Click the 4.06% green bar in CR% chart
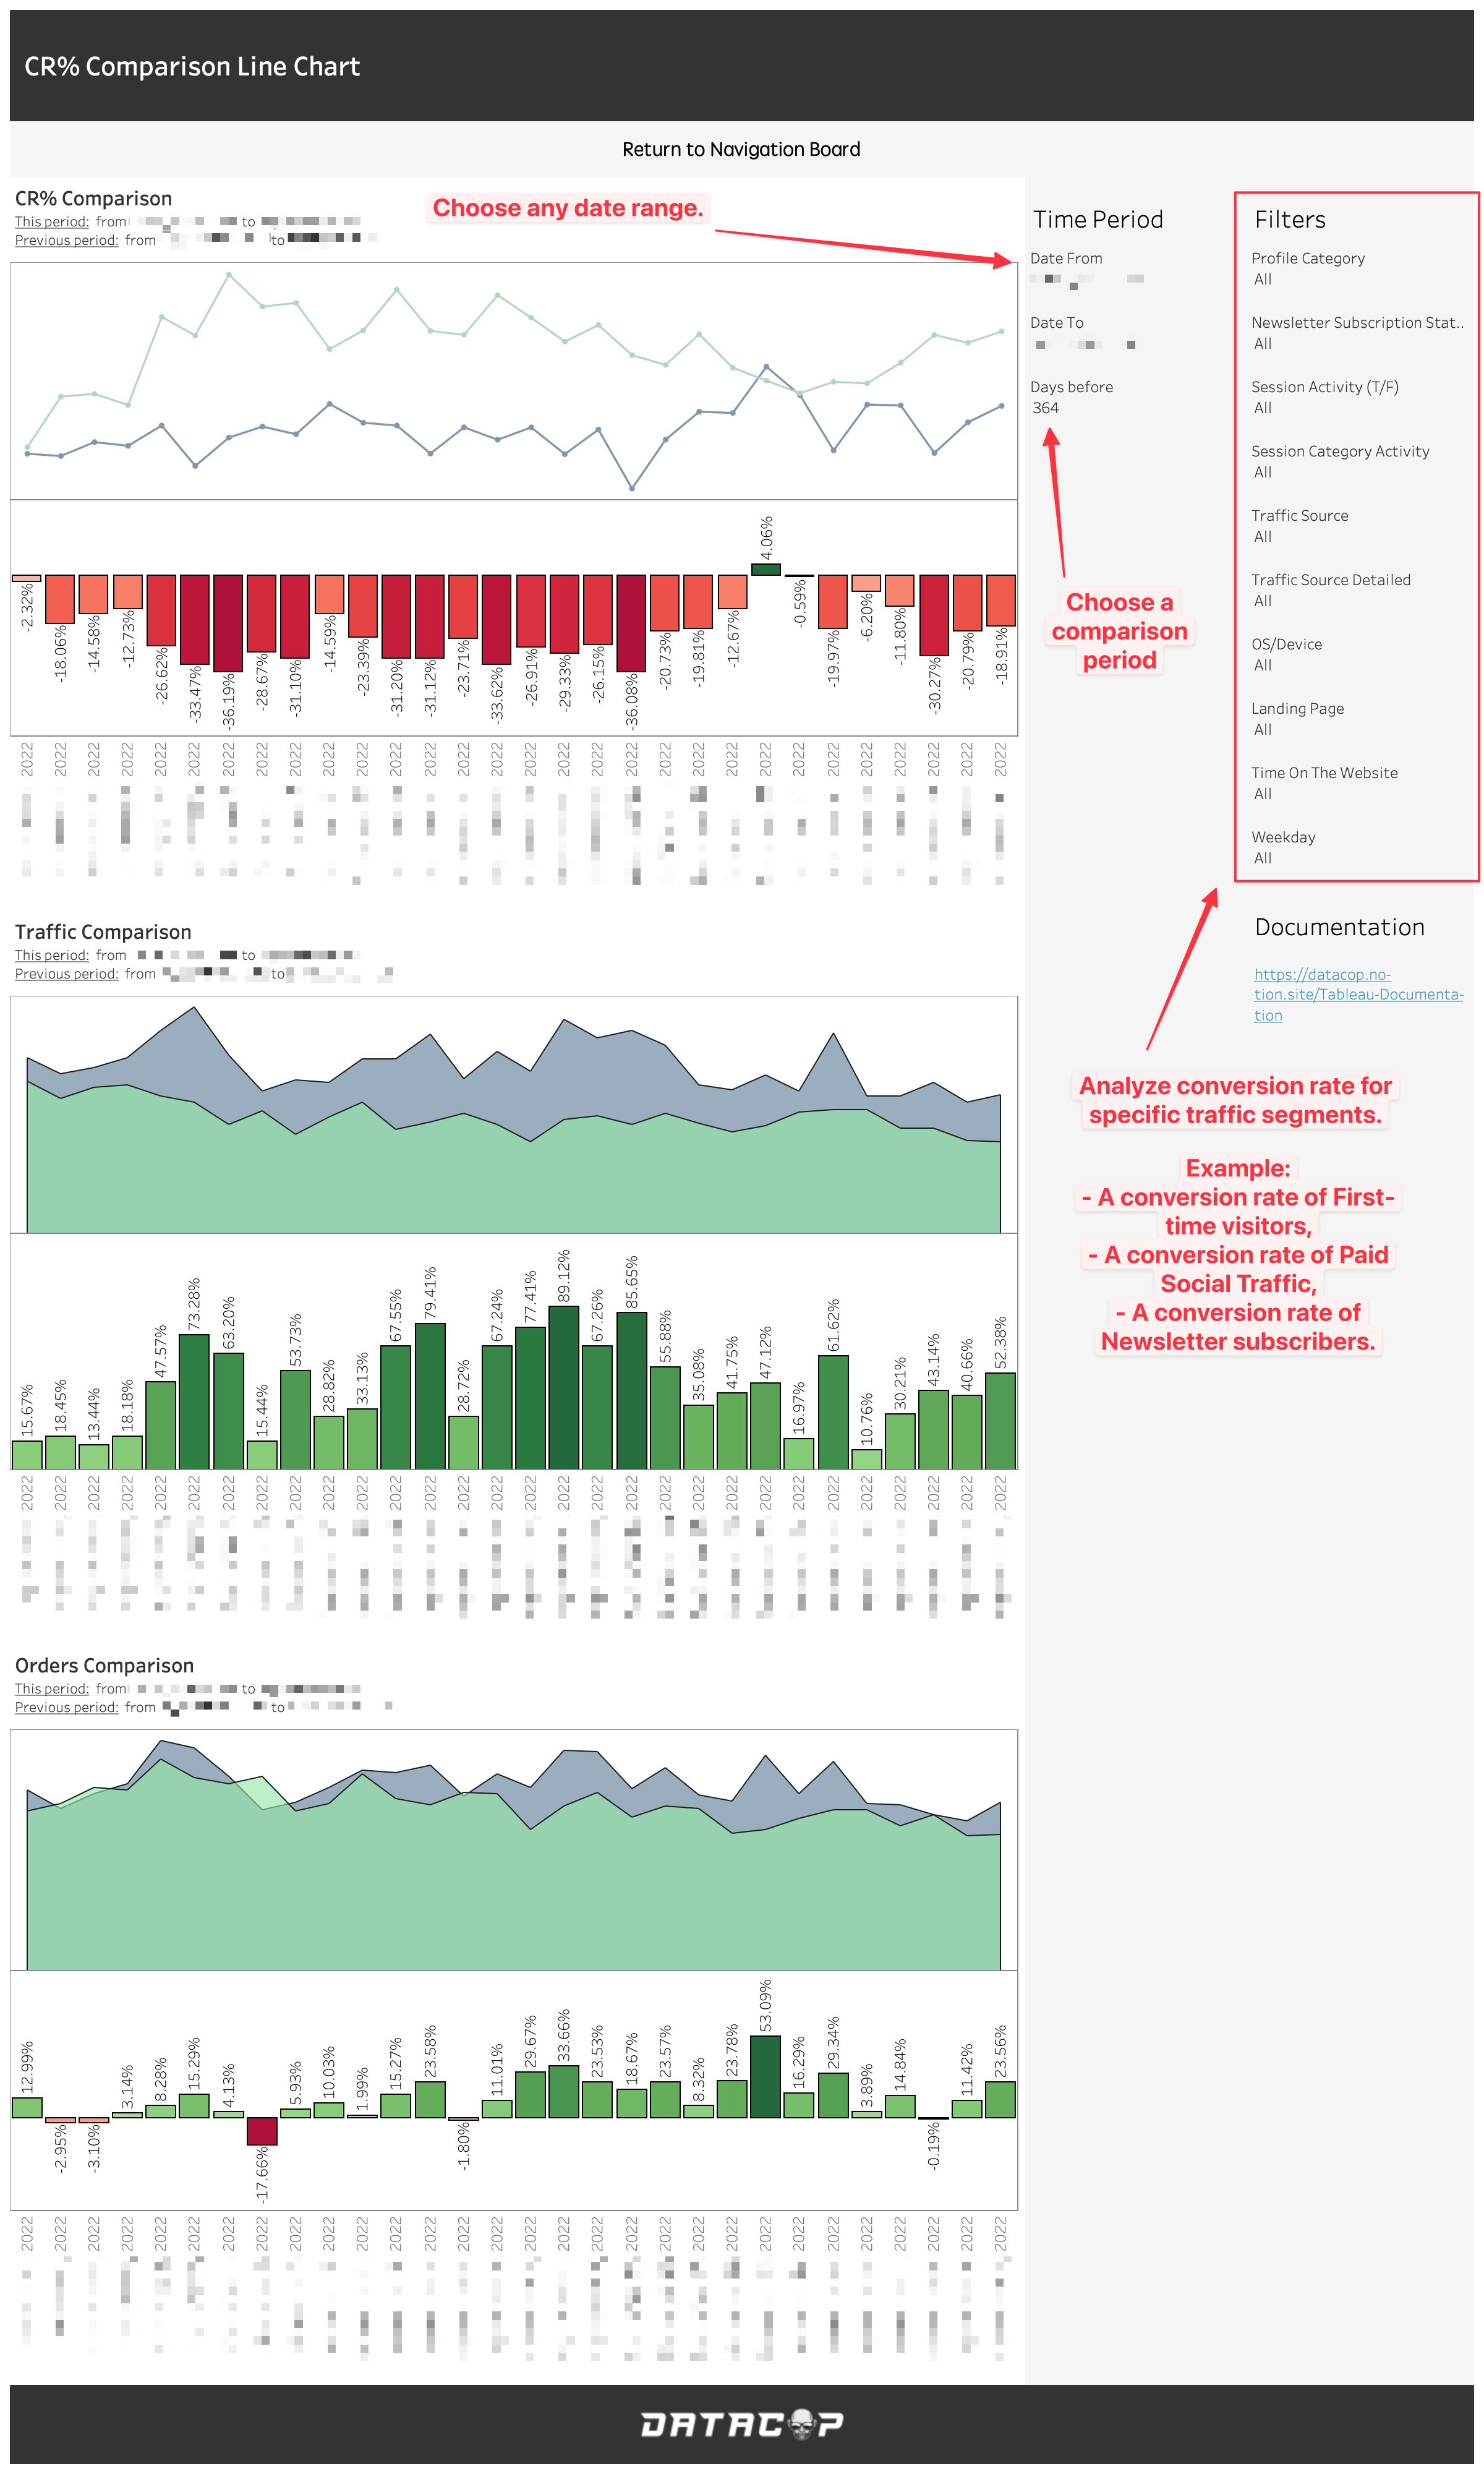Image resolution: width=1484 pixels, height=2474 pixels. (x=766, y=569)
